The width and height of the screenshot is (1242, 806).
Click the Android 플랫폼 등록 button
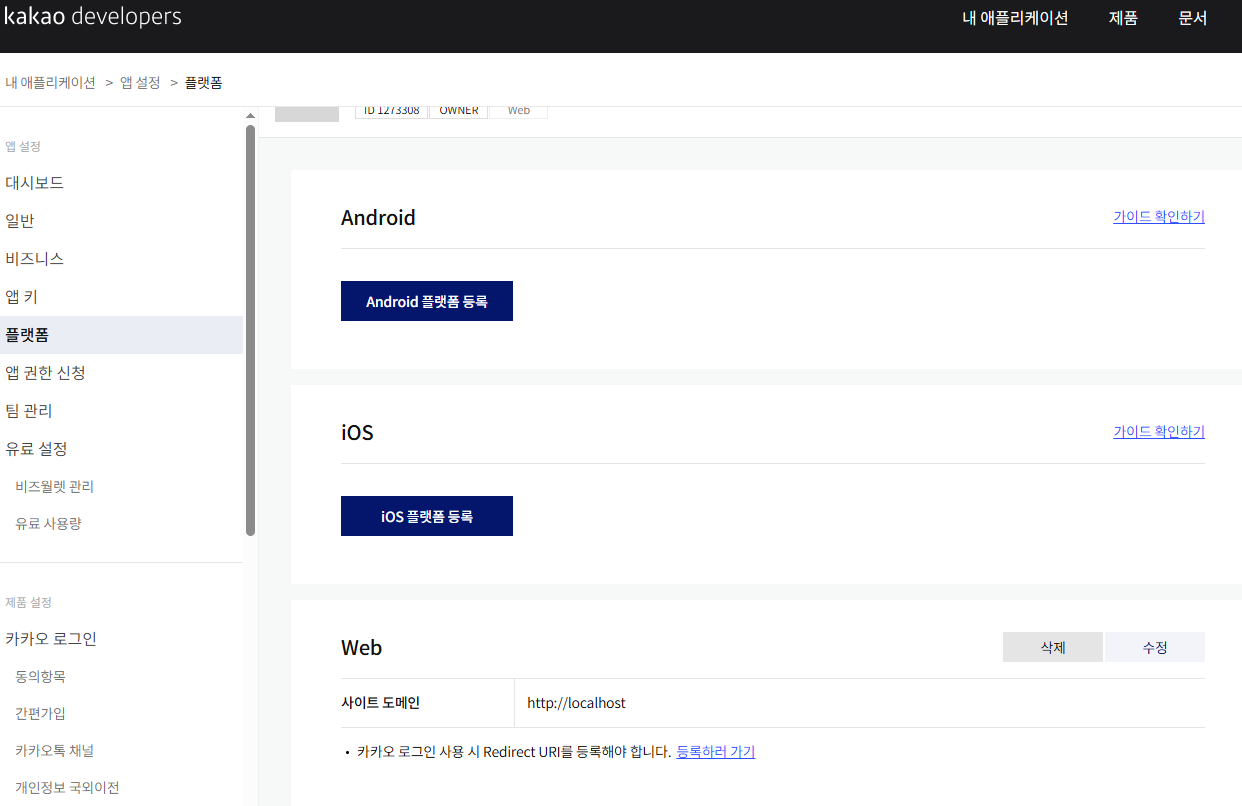coord(427,301)
